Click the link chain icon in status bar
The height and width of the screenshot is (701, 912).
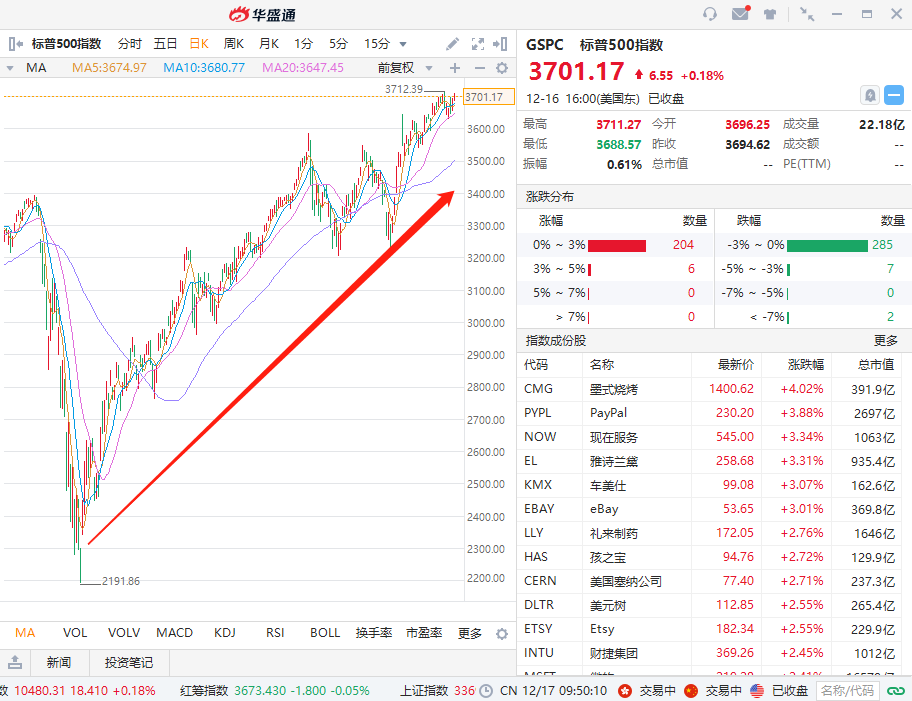pyautogui.click(x=896, y=691)
